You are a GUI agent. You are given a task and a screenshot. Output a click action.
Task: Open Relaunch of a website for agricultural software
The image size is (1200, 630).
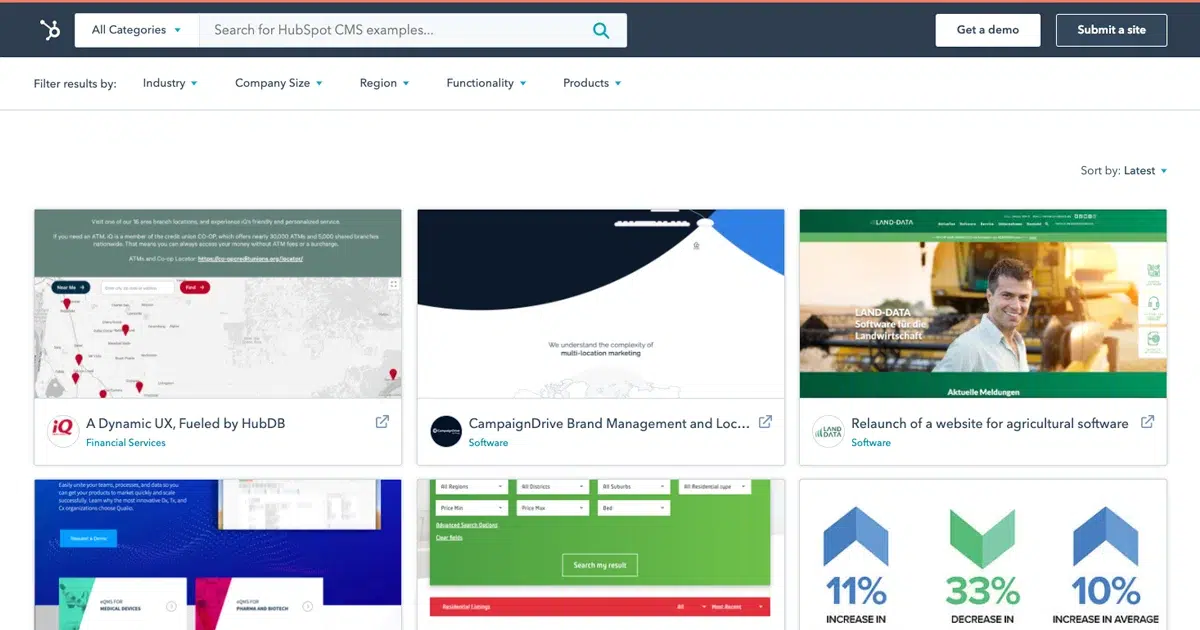pos(990,424)
